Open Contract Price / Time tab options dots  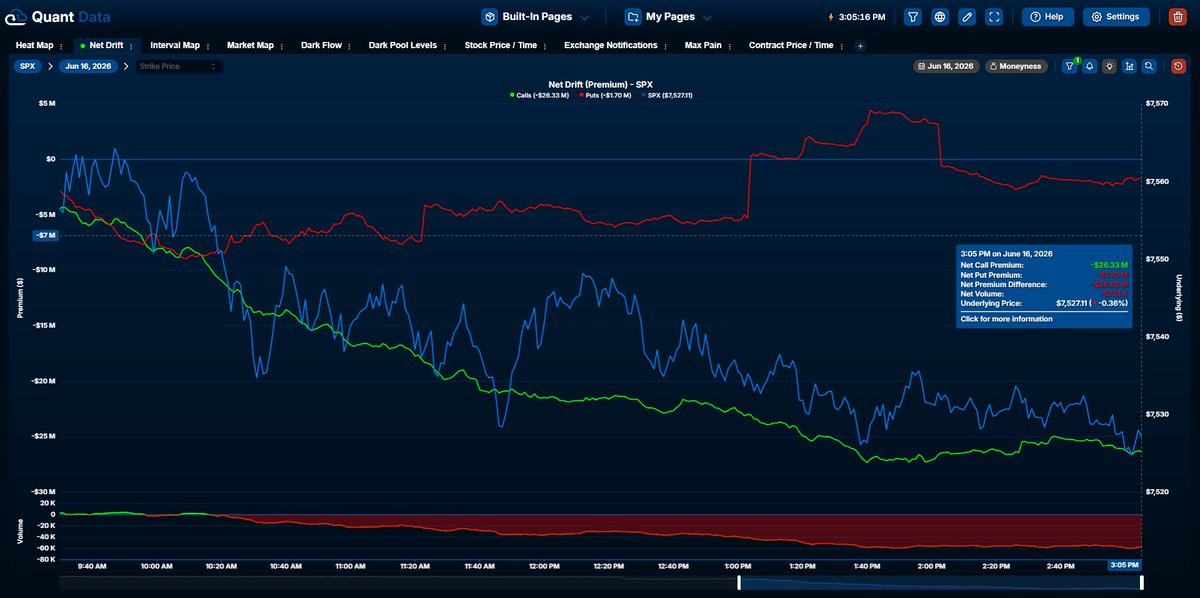(843, 45)
